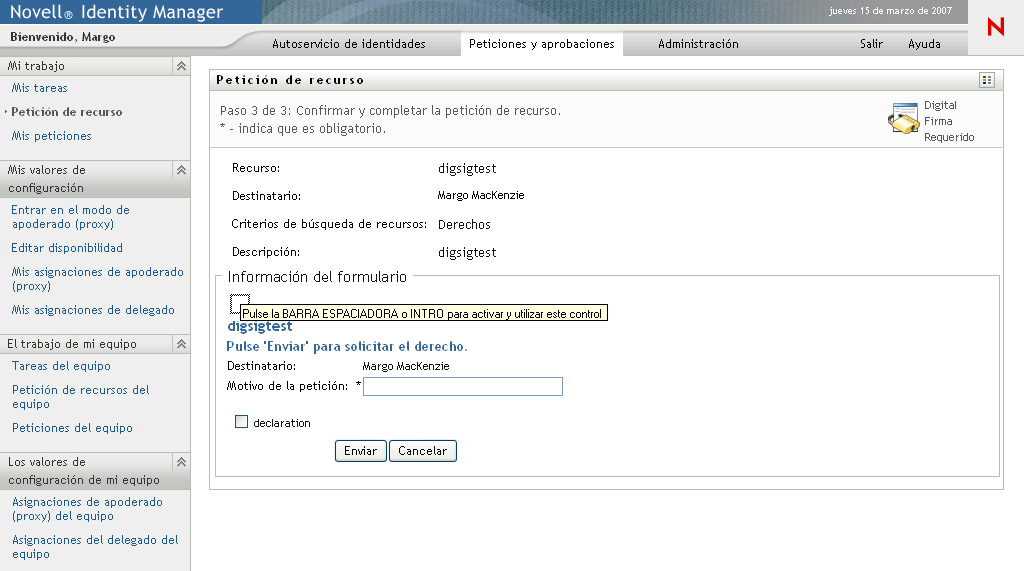Image resolution: width=1024 pixels, height=571 pixels.
Task: Open Asignaciones del delegado del equipo
Action: 95,547
